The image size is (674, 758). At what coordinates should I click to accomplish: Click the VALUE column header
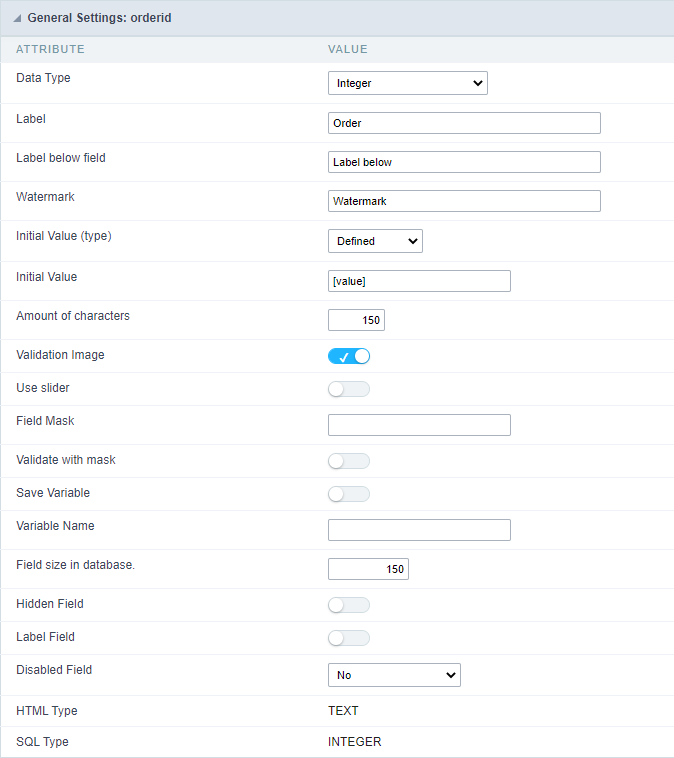coord(348,49)
